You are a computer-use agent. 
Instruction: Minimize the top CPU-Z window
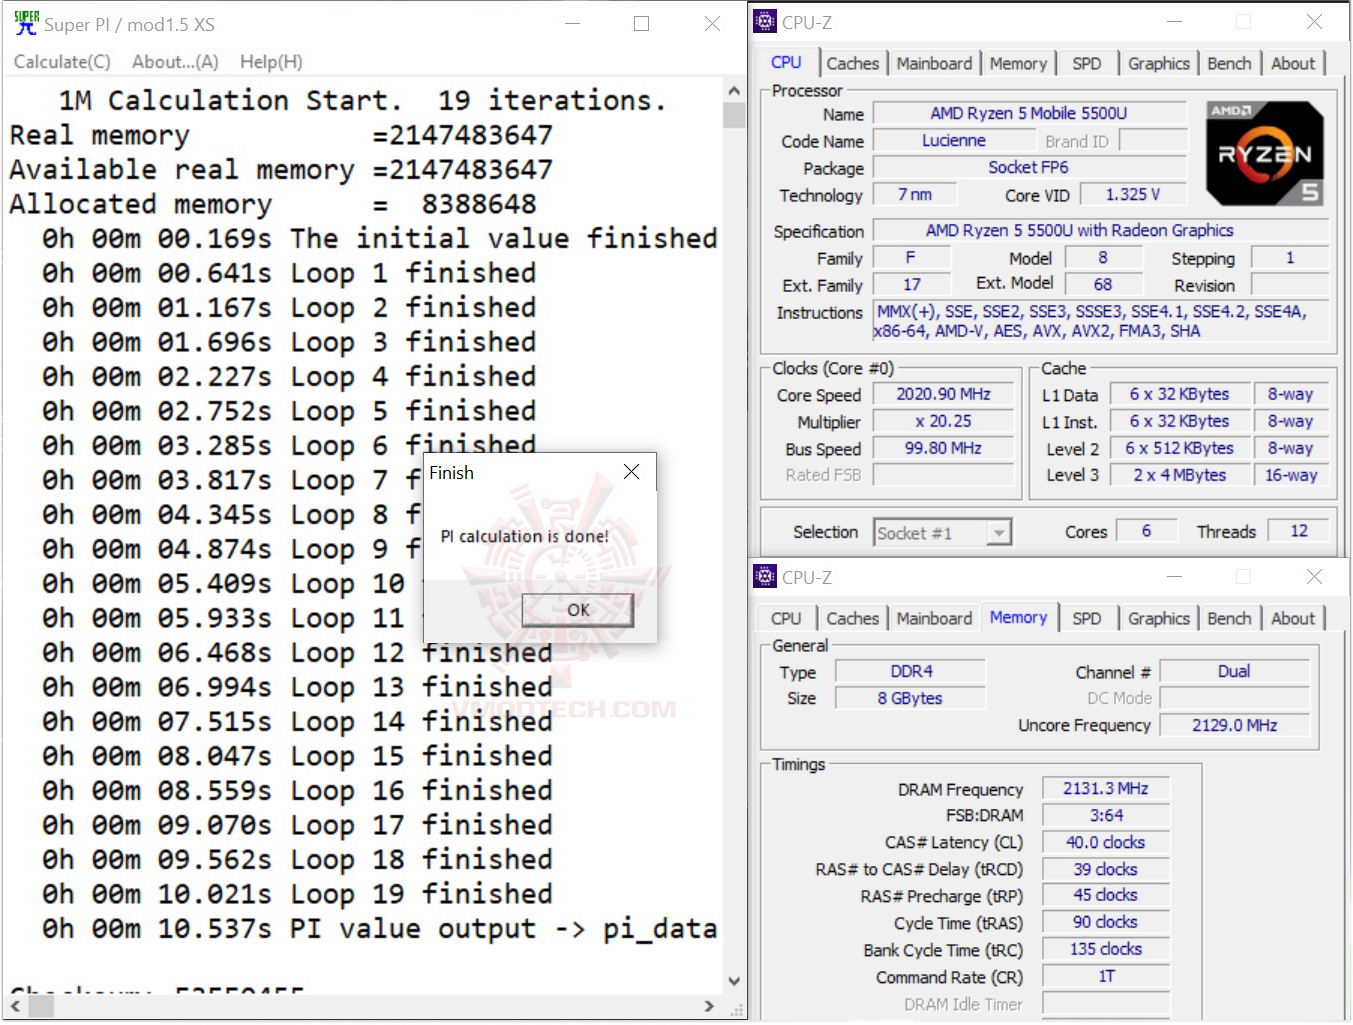[x=1174, y=21]
